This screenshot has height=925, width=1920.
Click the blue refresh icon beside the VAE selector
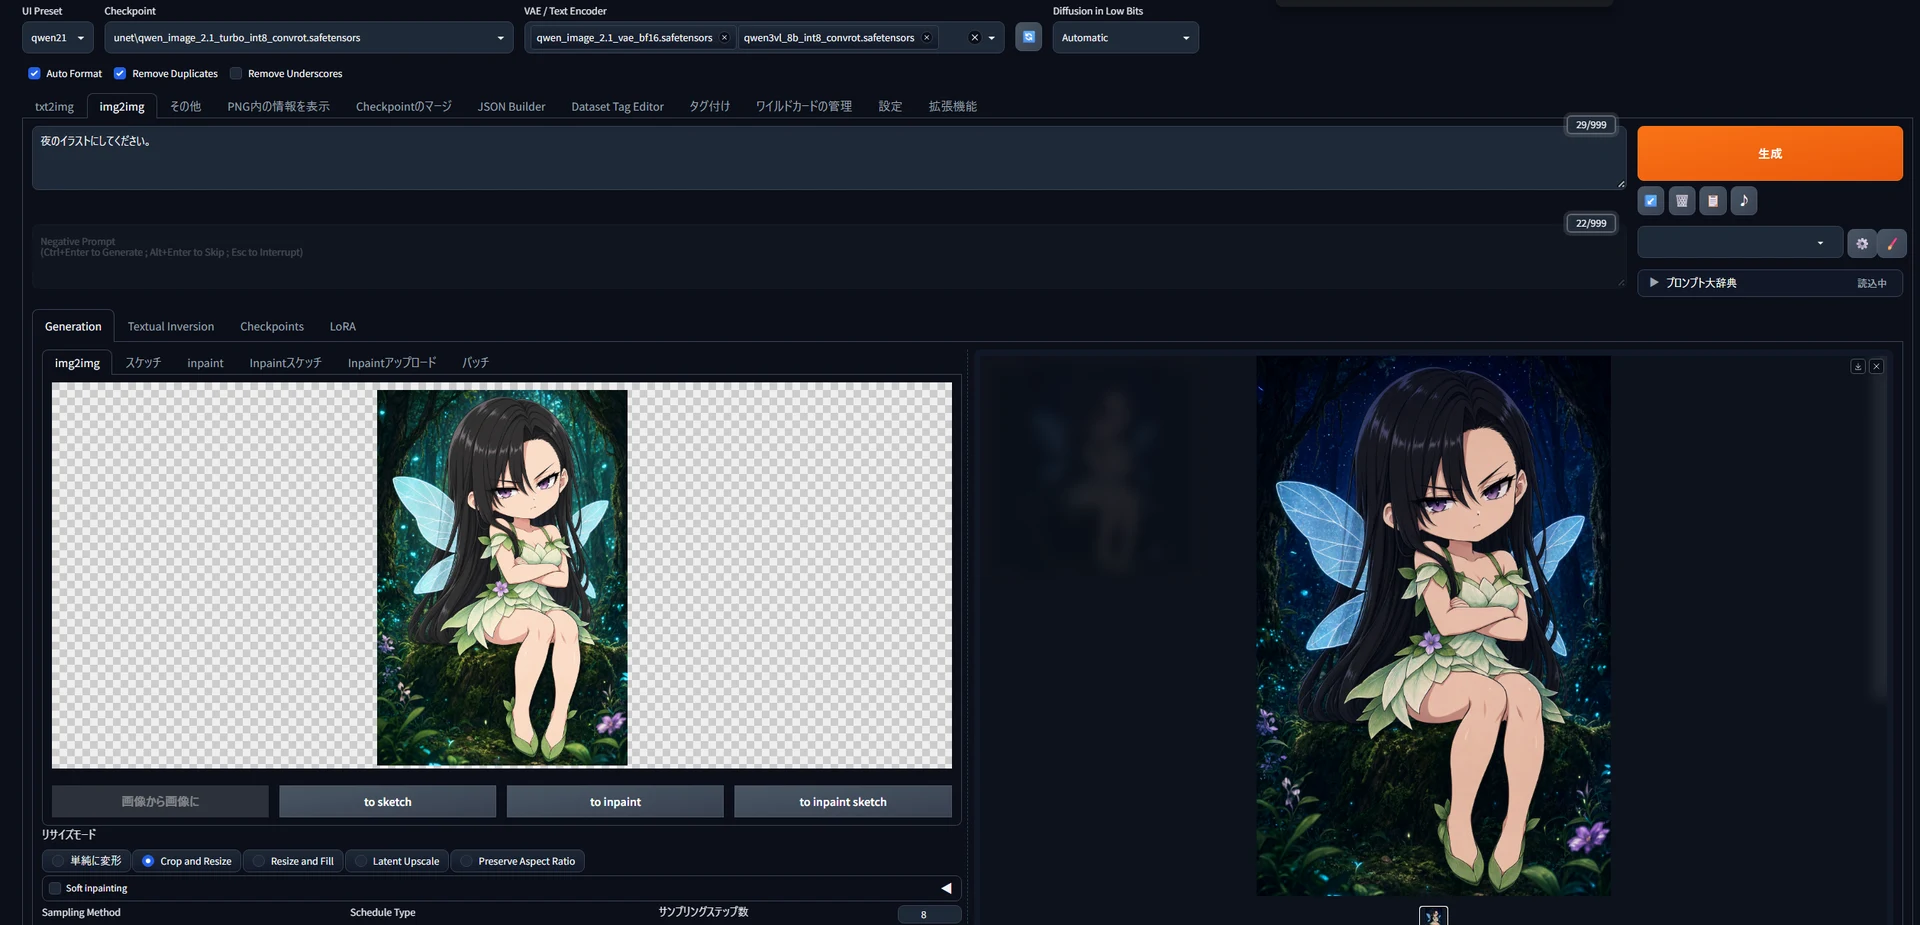click(1028, 37)
